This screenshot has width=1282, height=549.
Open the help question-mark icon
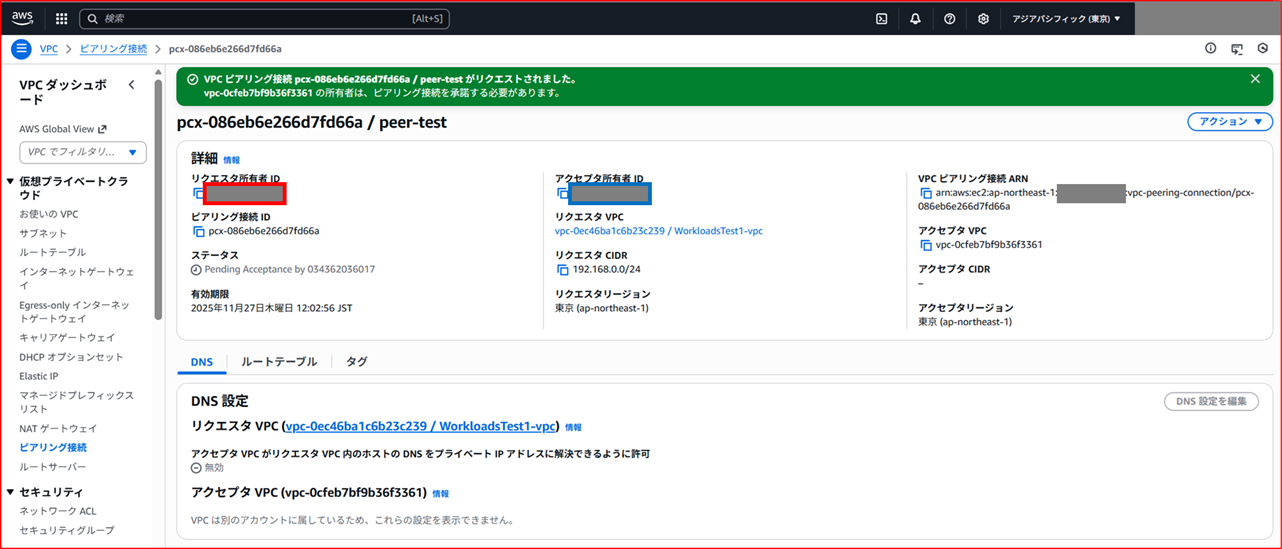(x=949, y=18)
